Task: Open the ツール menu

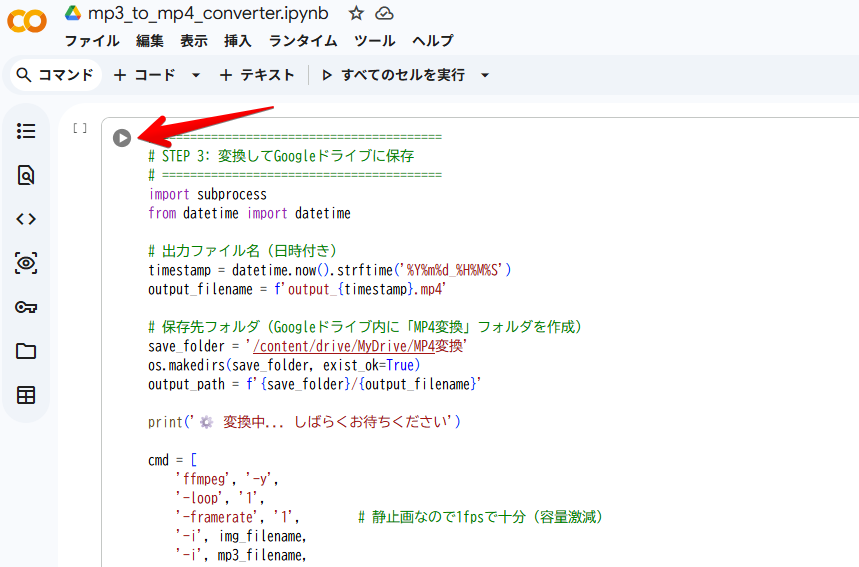Action: tap(375, 41)
